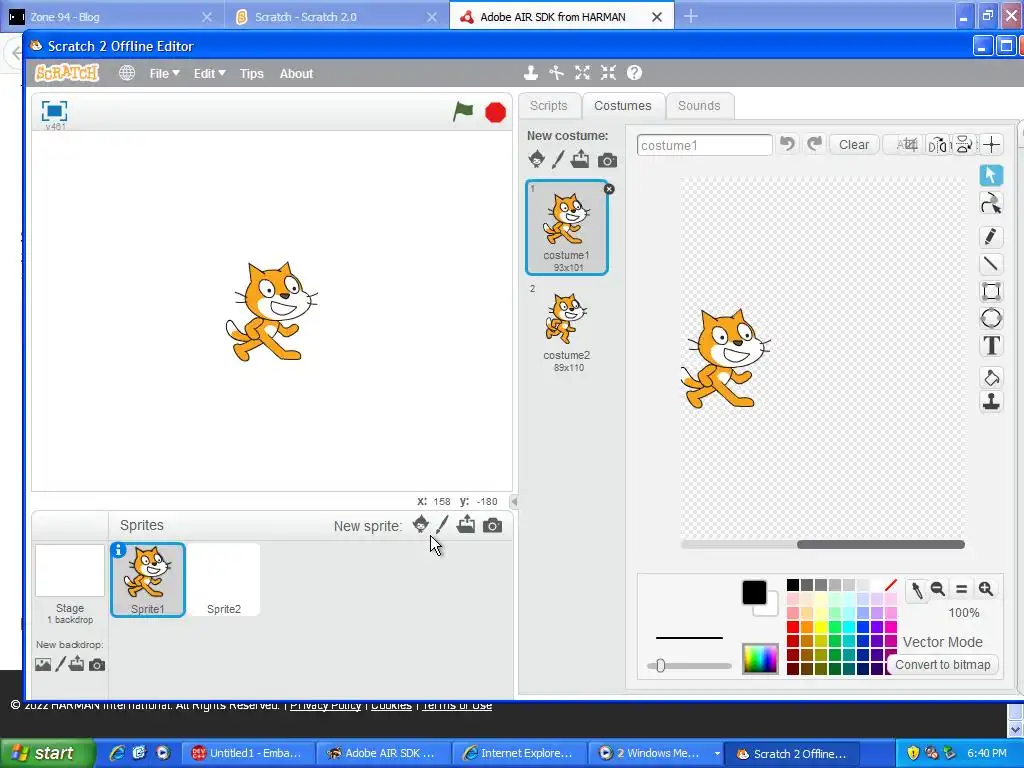Click Convert to bitmap button
1024x768 pixels.
[942, 665]
